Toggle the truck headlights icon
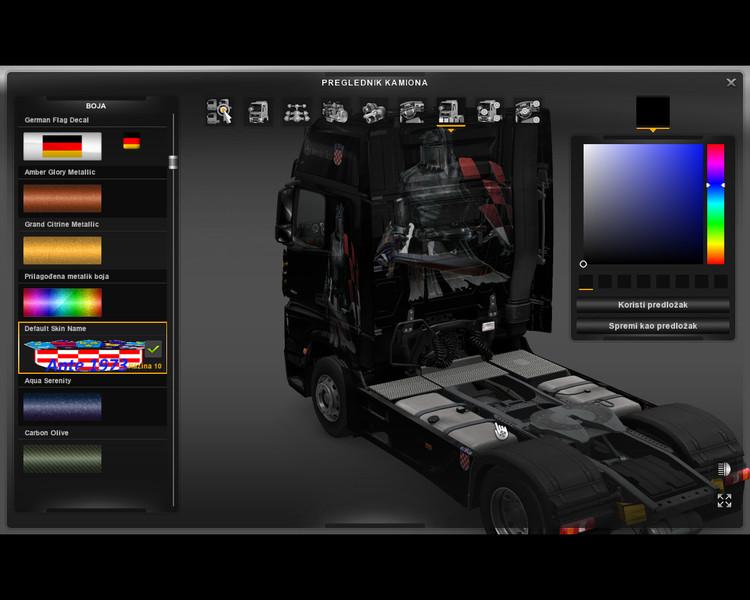Image resolution: width=750 pixels, height=600 pixels. (x=724, y=470)
